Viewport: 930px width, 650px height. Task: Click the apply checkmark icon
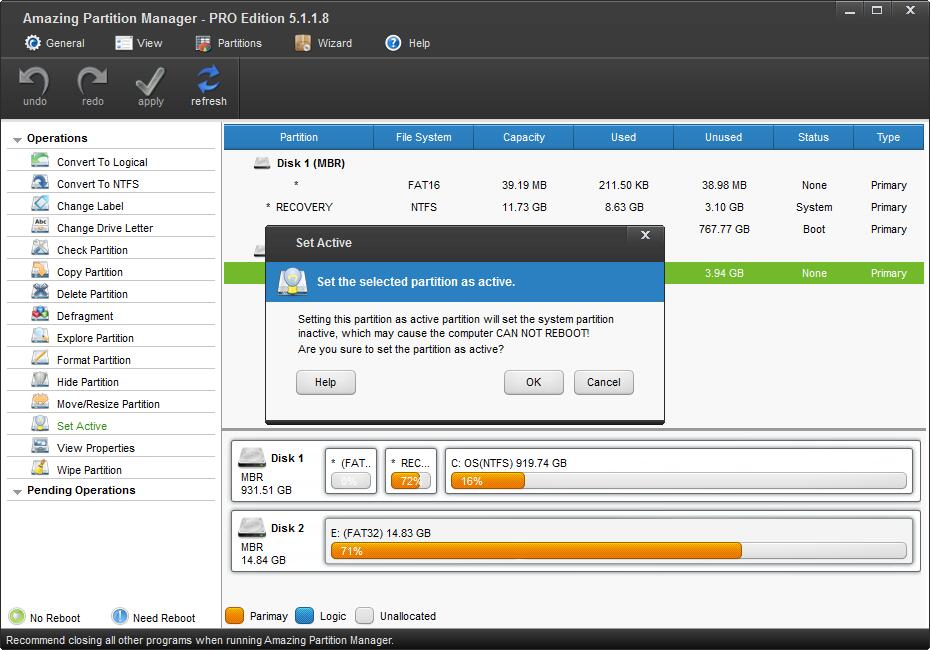[150, 81]
